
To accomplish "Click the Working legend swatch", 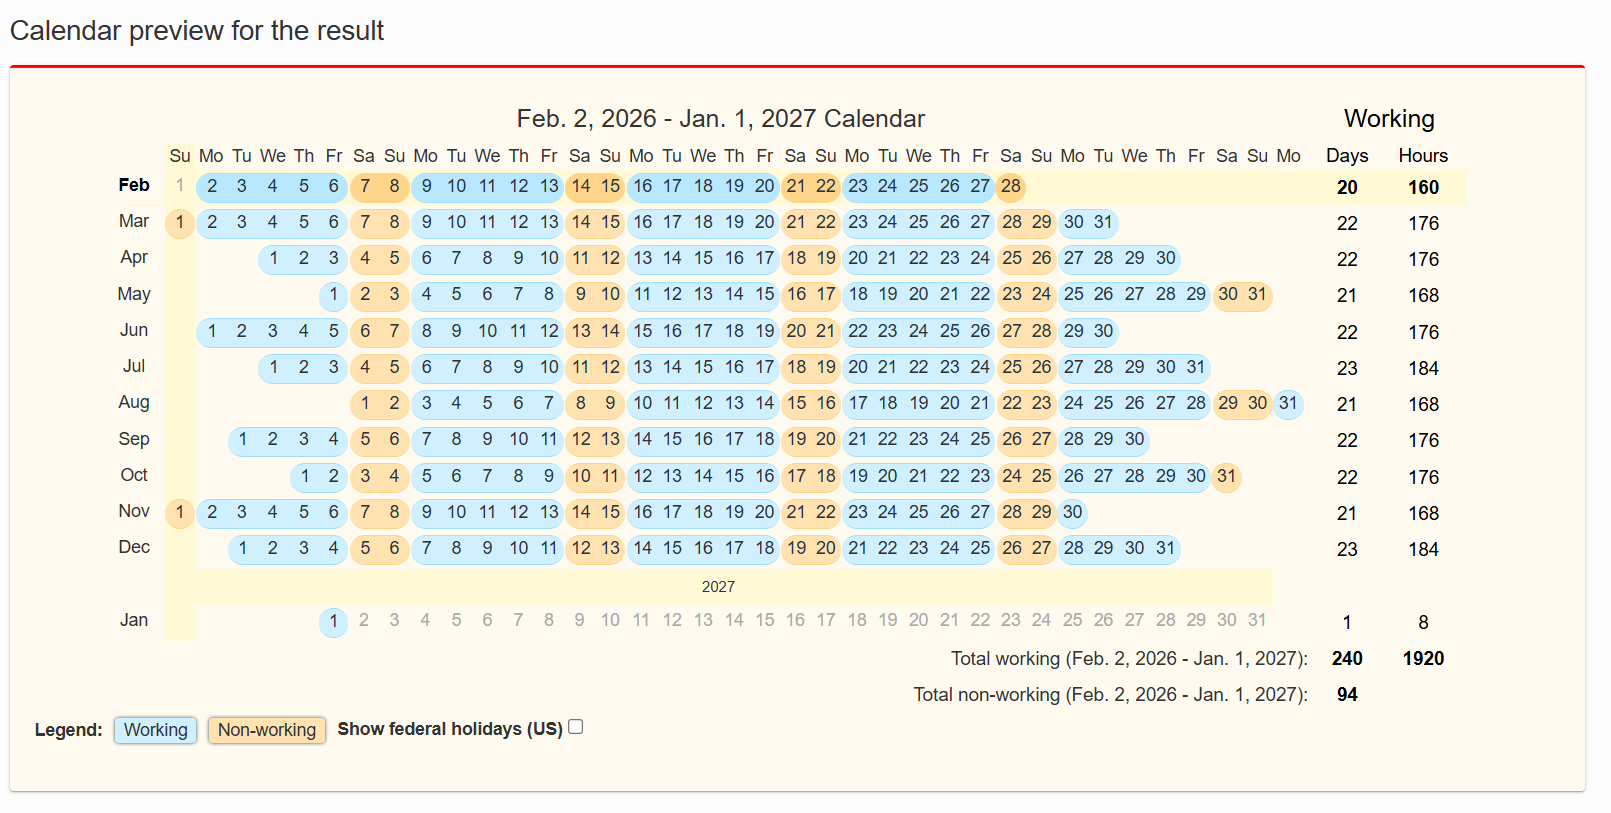I will (x=155, y=730).
